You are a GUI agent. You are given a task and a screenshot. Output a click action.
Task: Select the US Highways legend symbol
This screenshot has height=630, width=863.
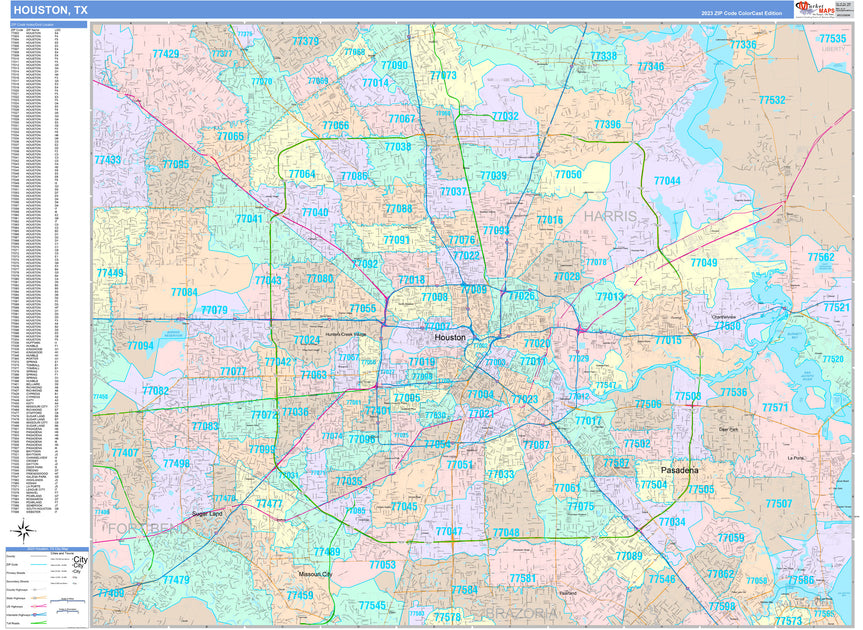tap(35, 606)
